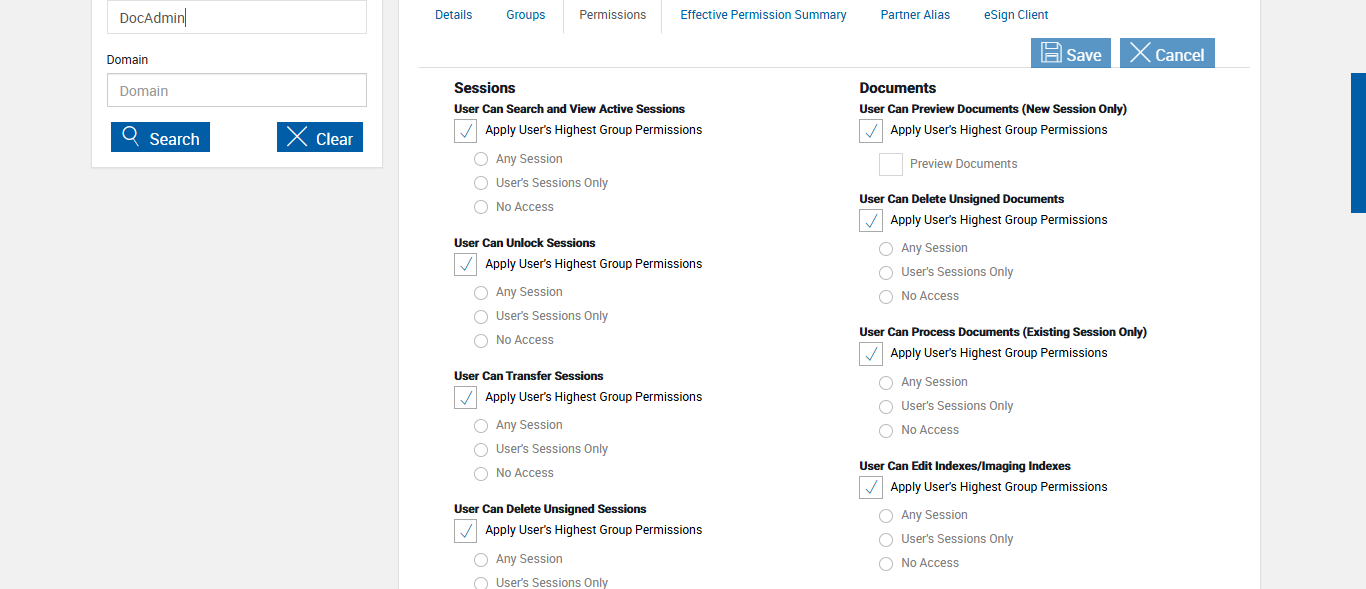
Task: Click the X icon on Cancel button
Action: click(x=1140, y=54)
